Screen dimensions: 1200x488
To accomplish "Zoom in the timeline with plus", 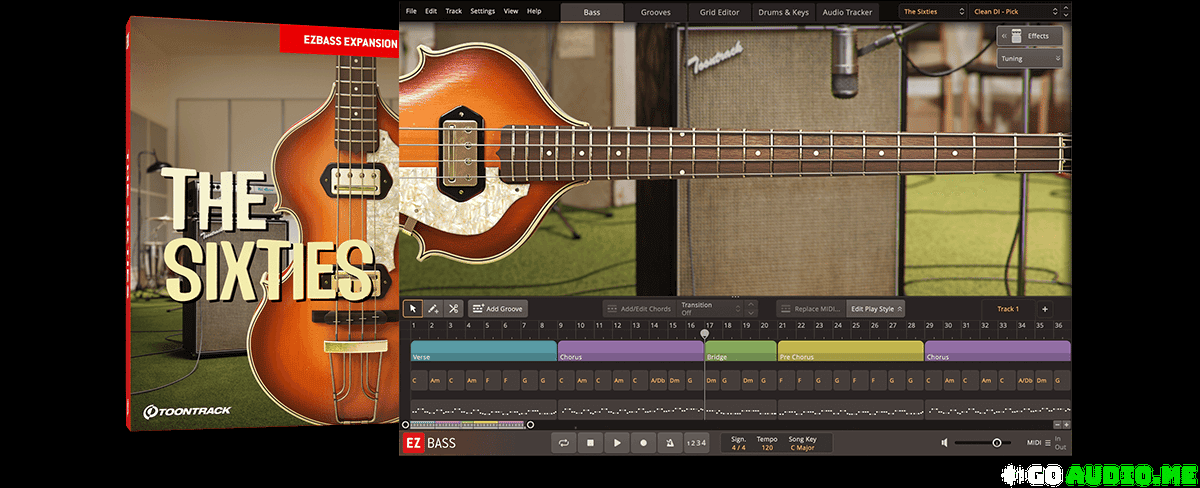I will [1066, 424].
